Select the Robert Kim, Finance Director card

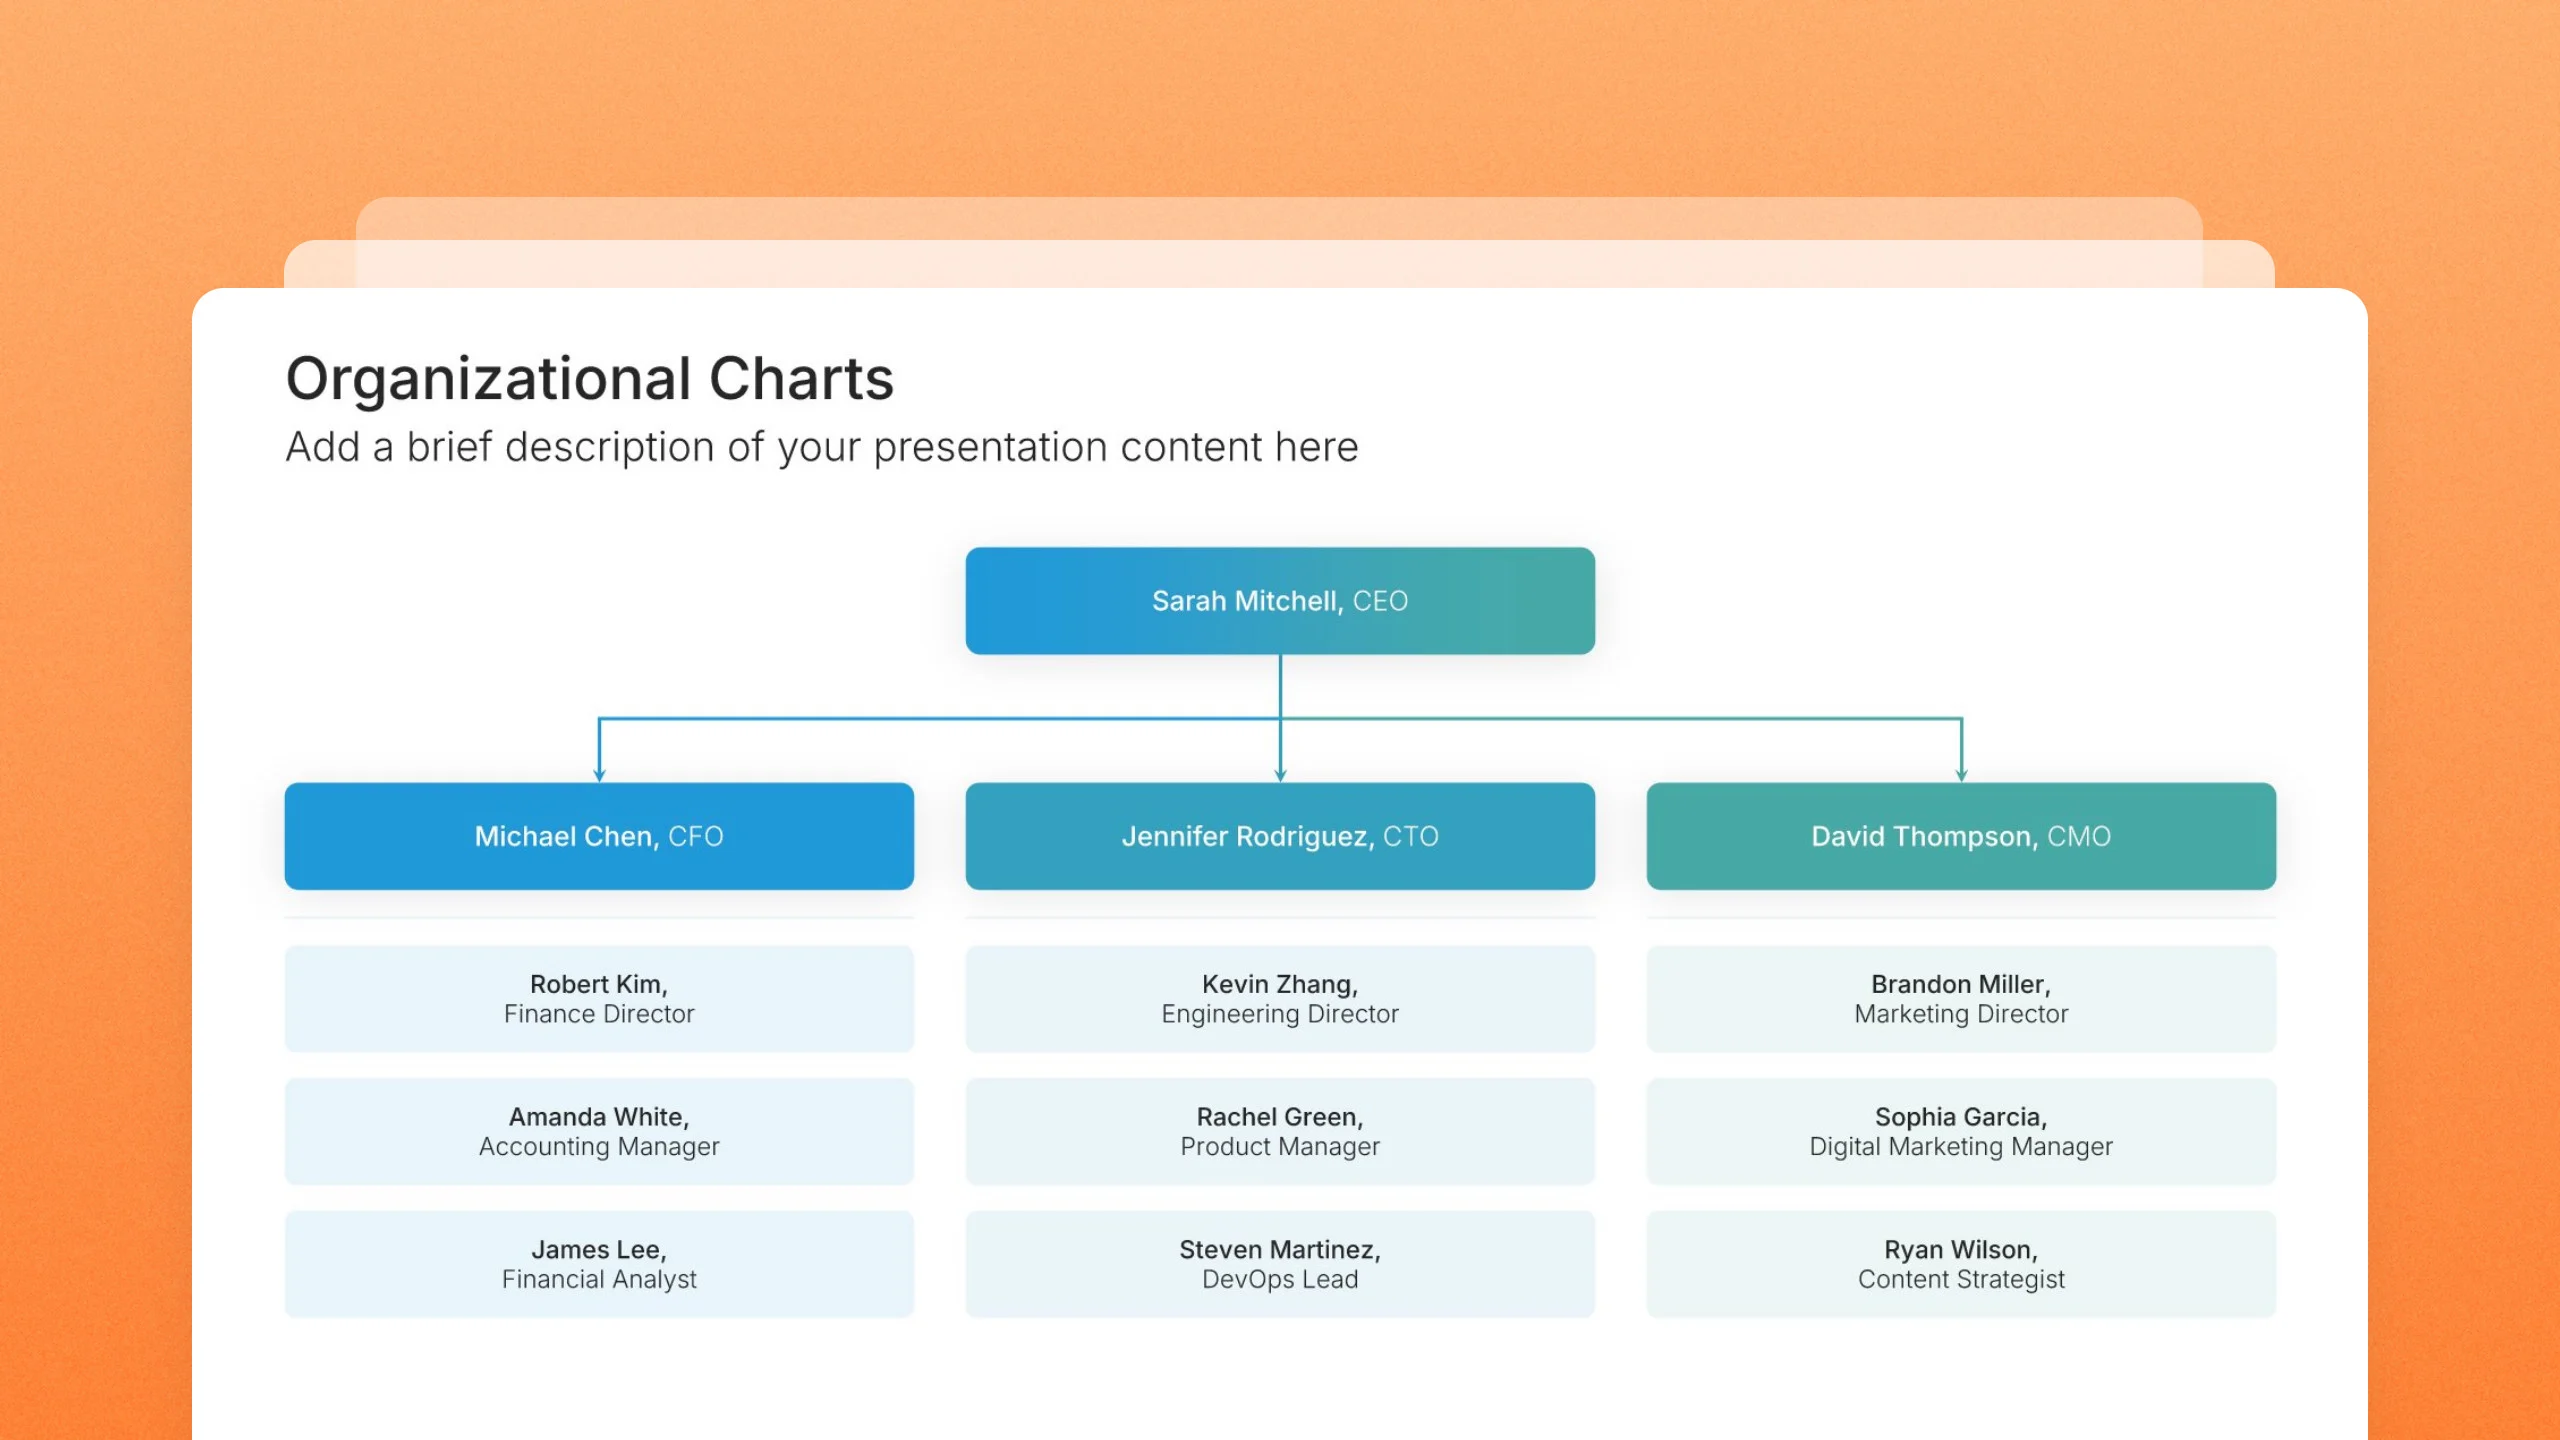point(599,999)
